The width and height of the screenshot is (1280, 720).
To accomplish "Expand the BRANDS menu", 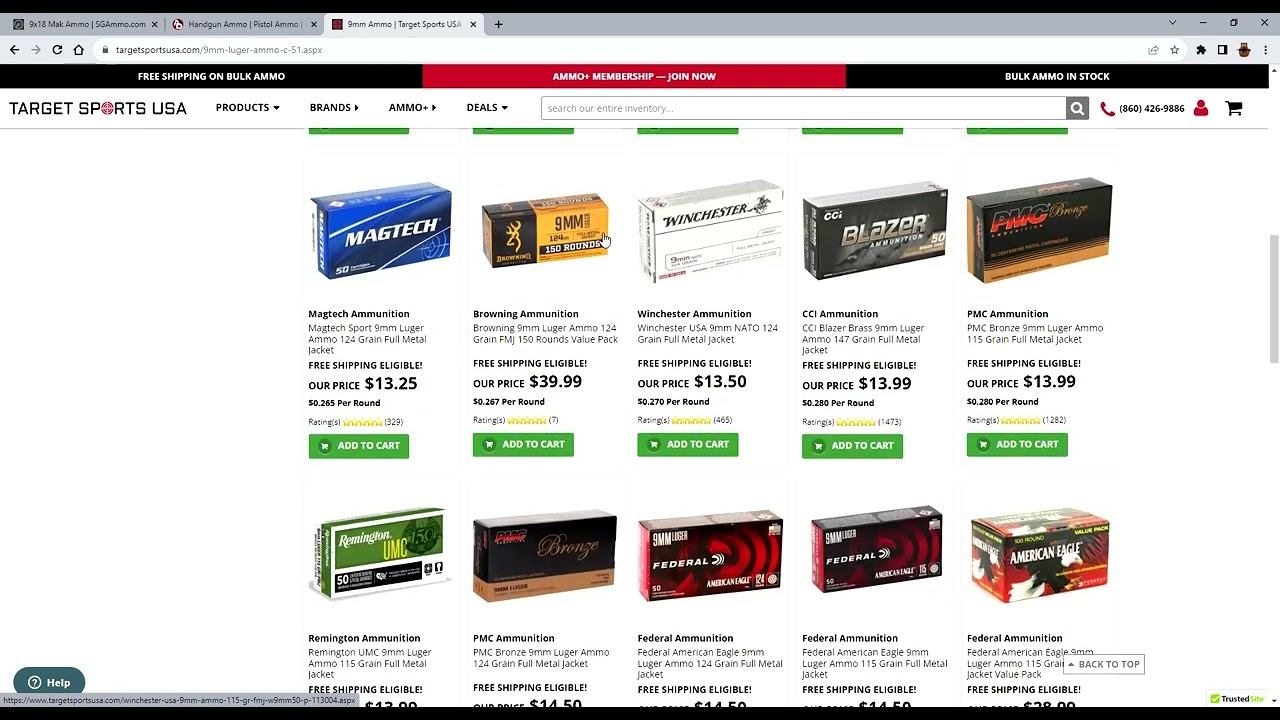I will click(334, 108).
